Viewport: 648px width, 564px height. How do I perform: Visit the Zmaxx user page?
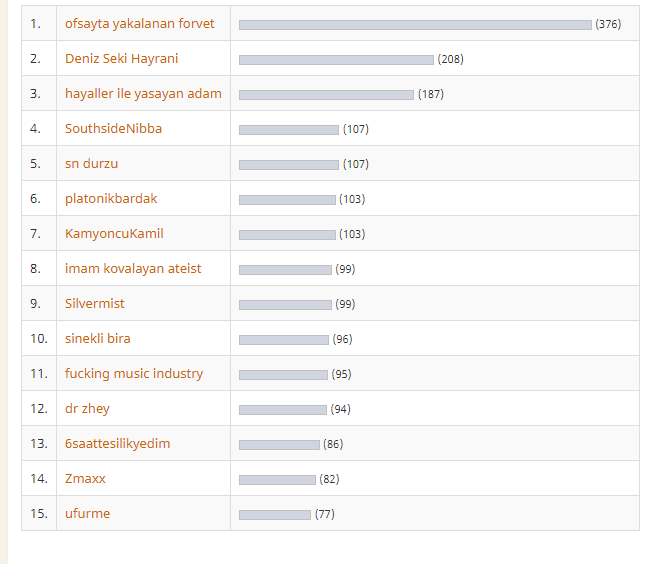click(85, 479)
